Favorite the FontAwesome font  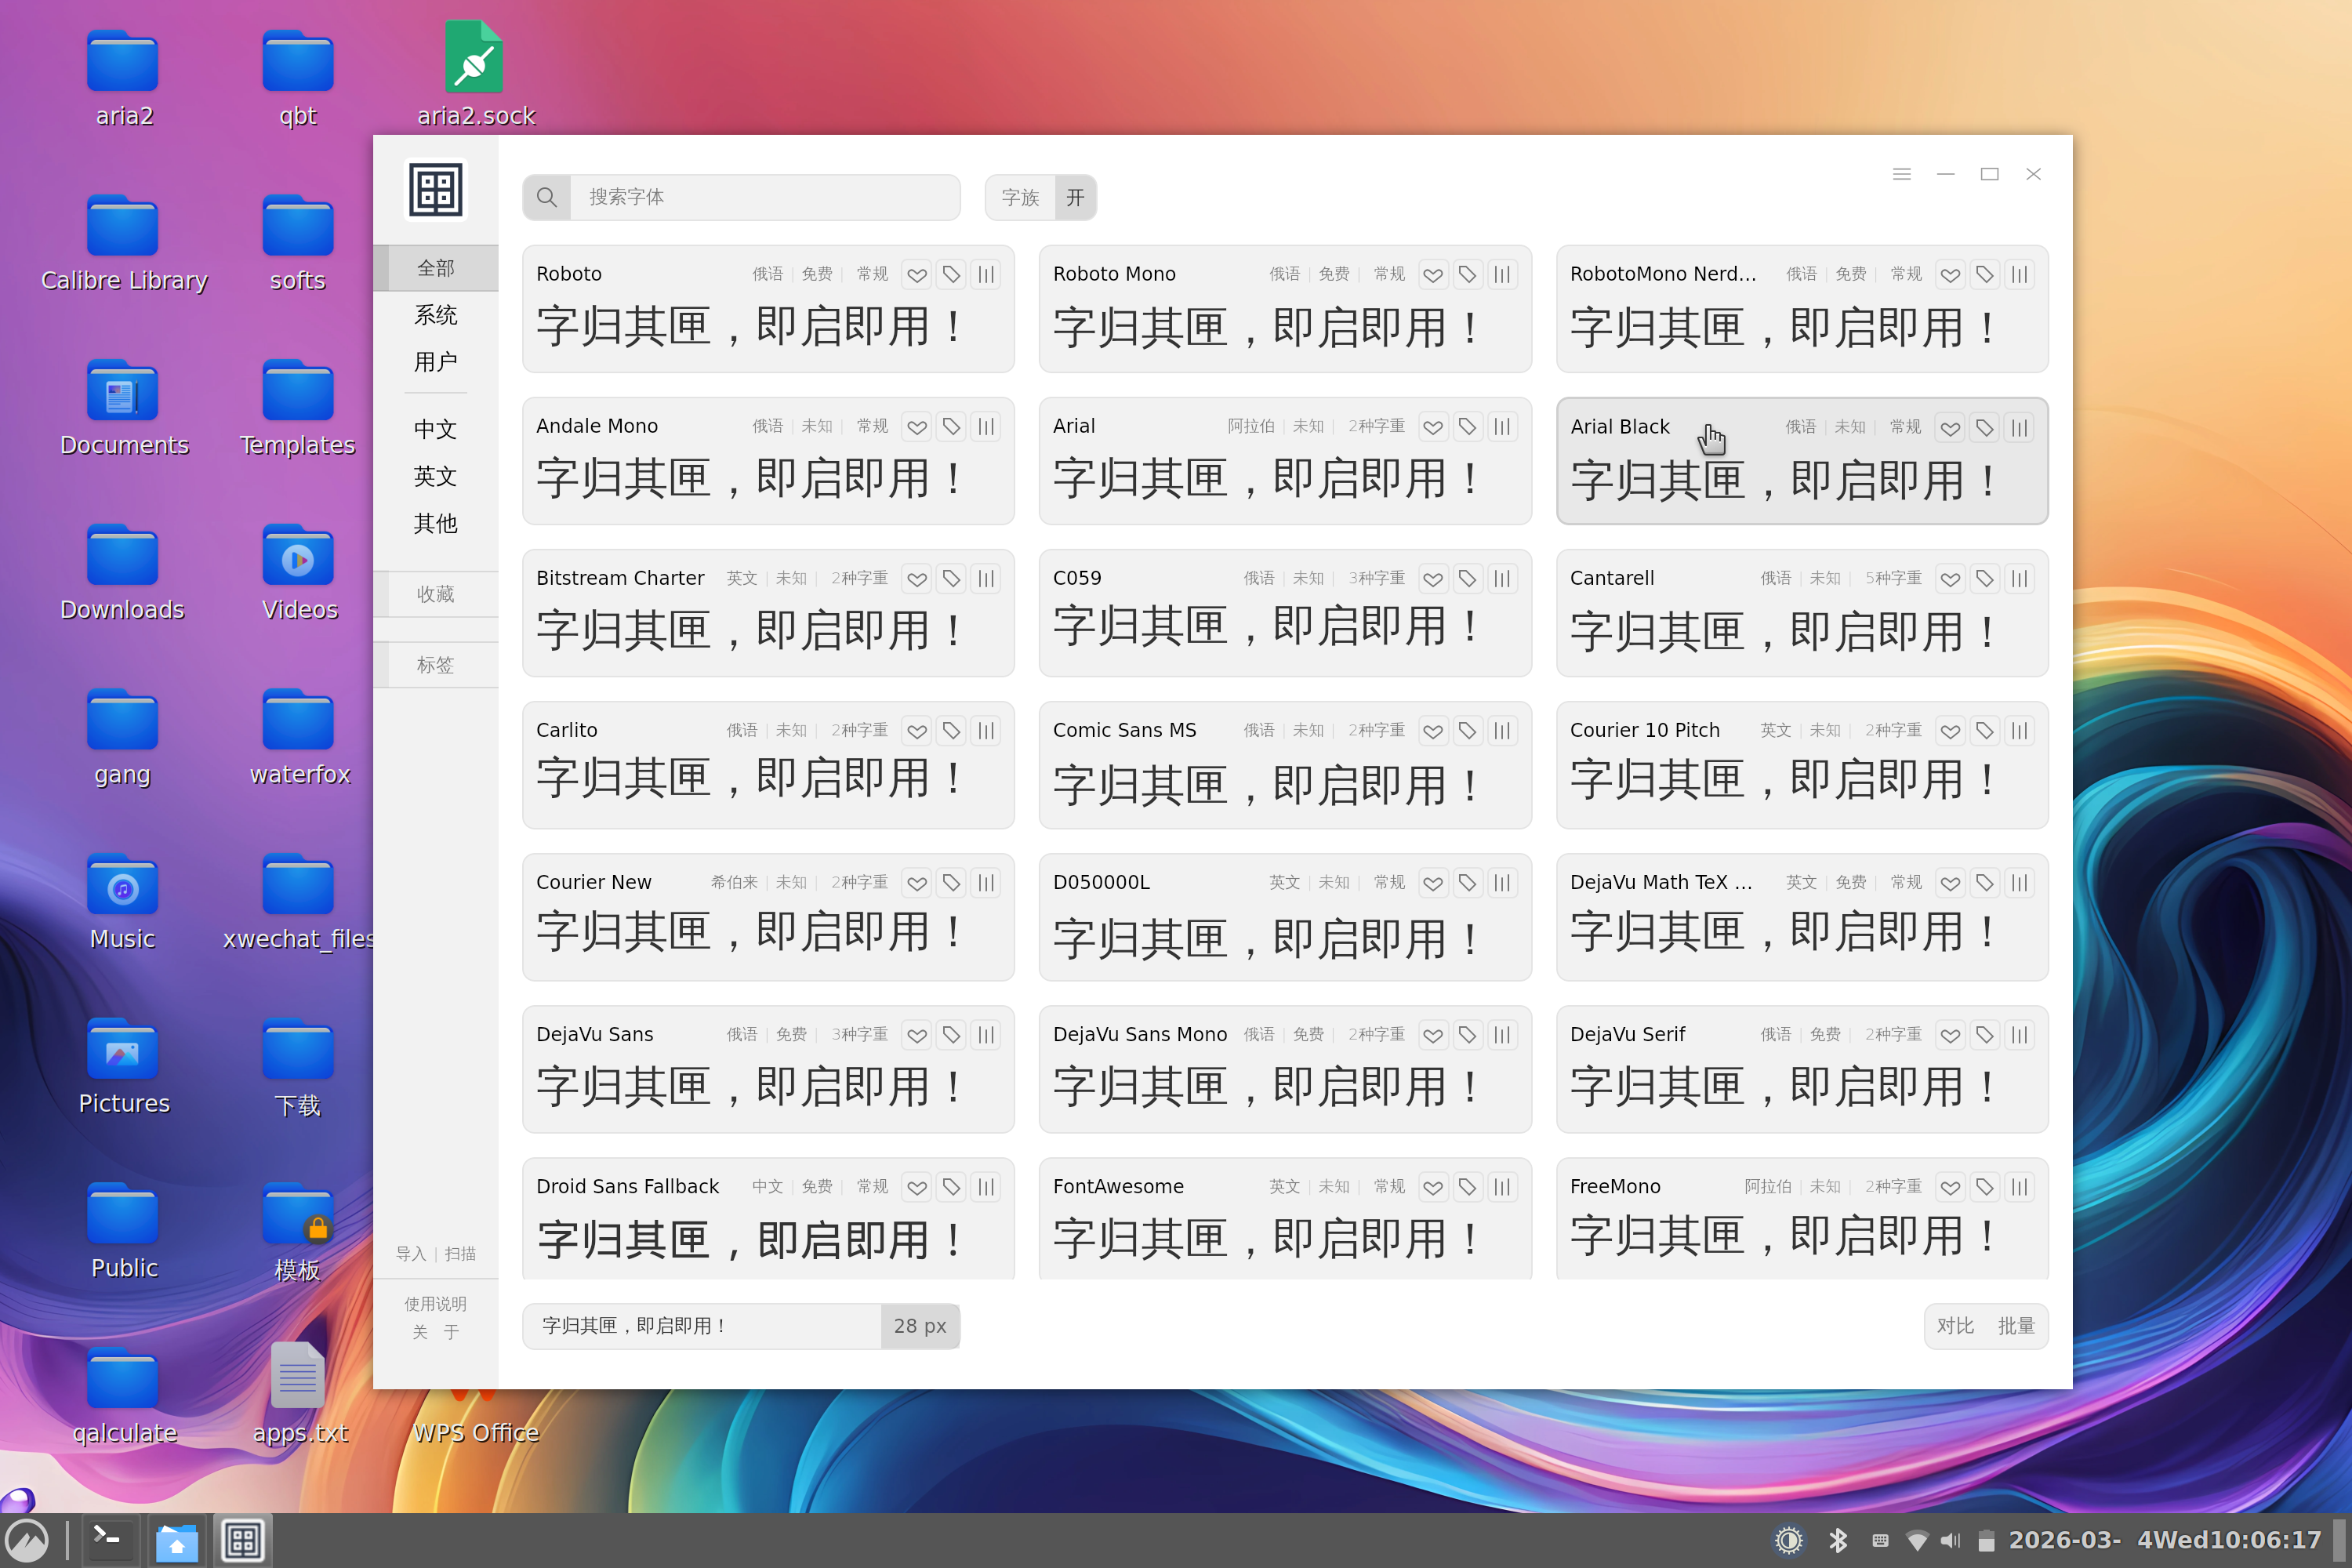click(x=1433, y=1187)
